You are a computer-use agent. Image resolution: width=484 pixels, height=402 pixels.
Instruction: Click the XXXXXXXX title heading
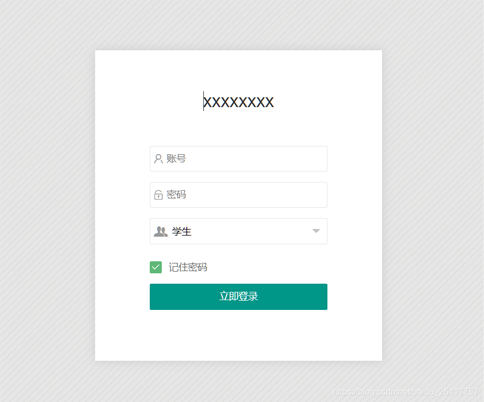[239, 102]
